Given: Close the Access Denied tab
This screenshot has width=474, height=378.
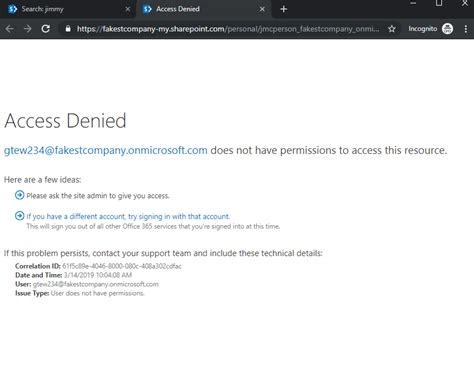Looking at the screenshot, I should [262, 9].
